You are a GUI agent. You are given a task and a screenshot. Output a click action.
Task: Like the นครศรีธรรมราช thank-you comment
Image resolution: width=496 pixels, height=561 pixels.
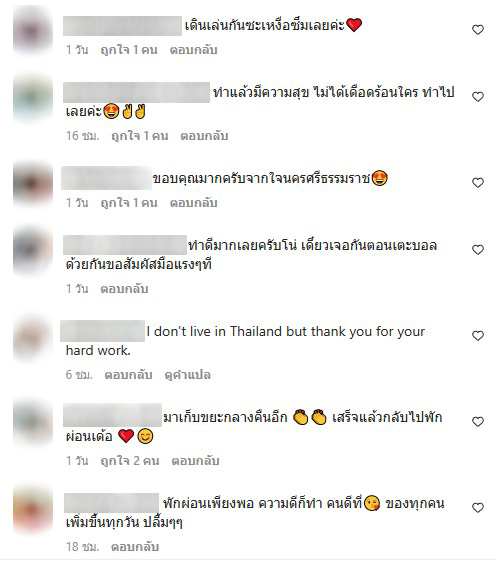click(x=478, y=183)
